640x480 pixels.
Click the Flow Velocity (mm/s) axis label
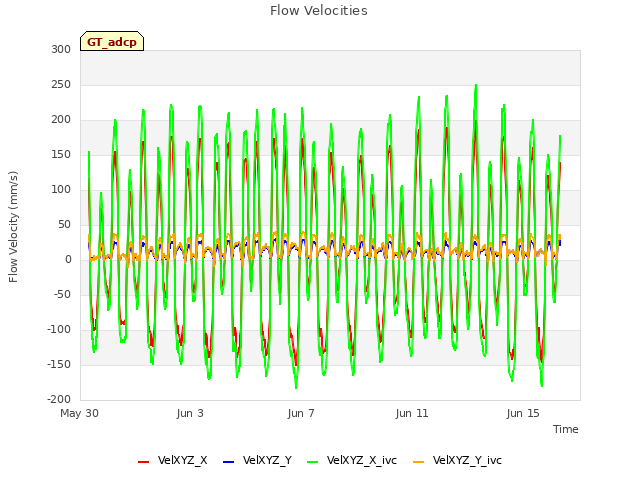pyautogui.click(x=13, y=227)
